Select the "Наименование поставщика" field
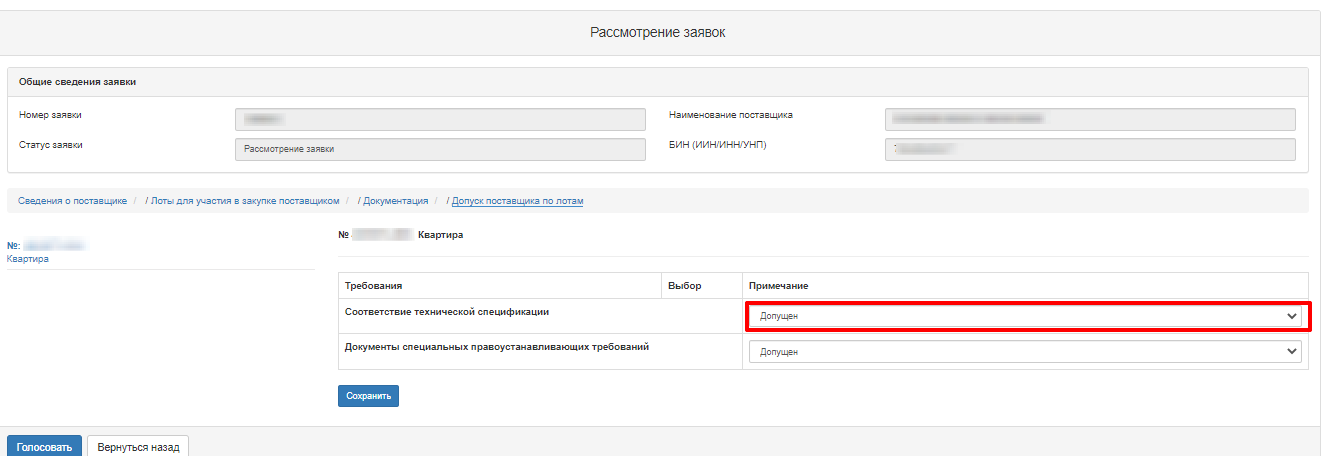1324x456 pixels. [1089, 119]
